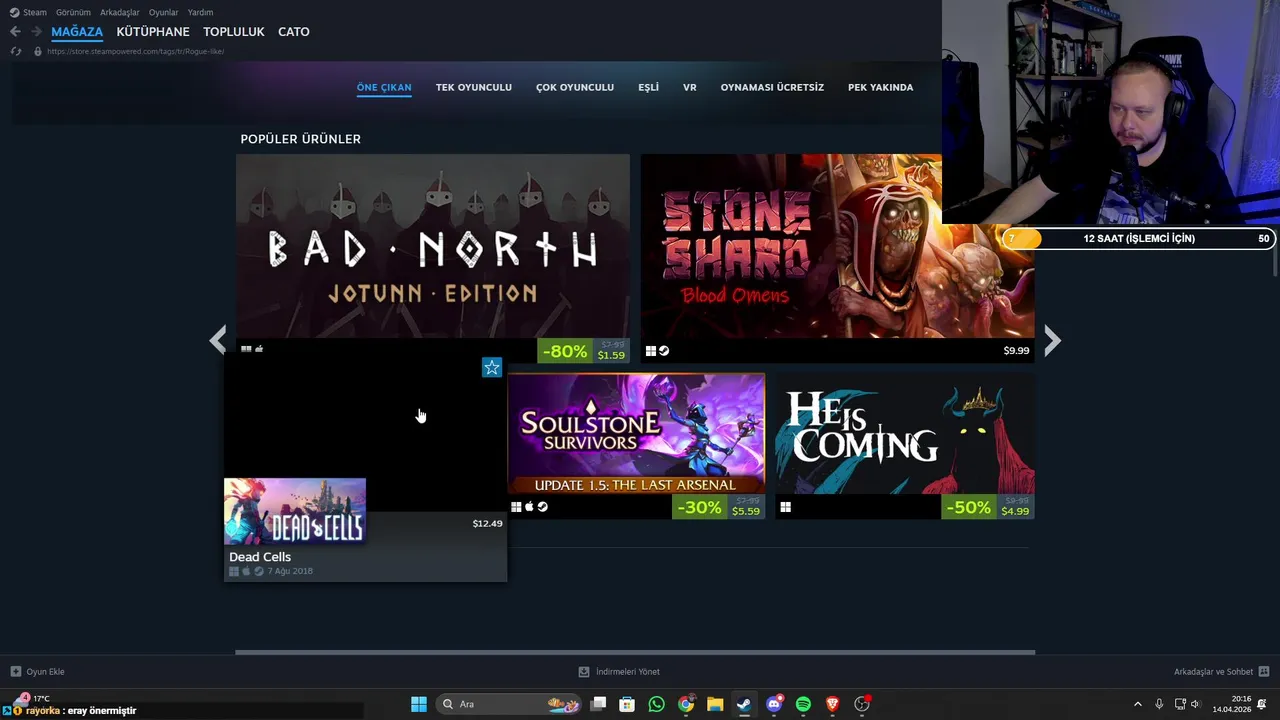Click the horizontal carousel scrollbar
The width and height of the screenshot is (1280, 720).
[x=635, y=653]
